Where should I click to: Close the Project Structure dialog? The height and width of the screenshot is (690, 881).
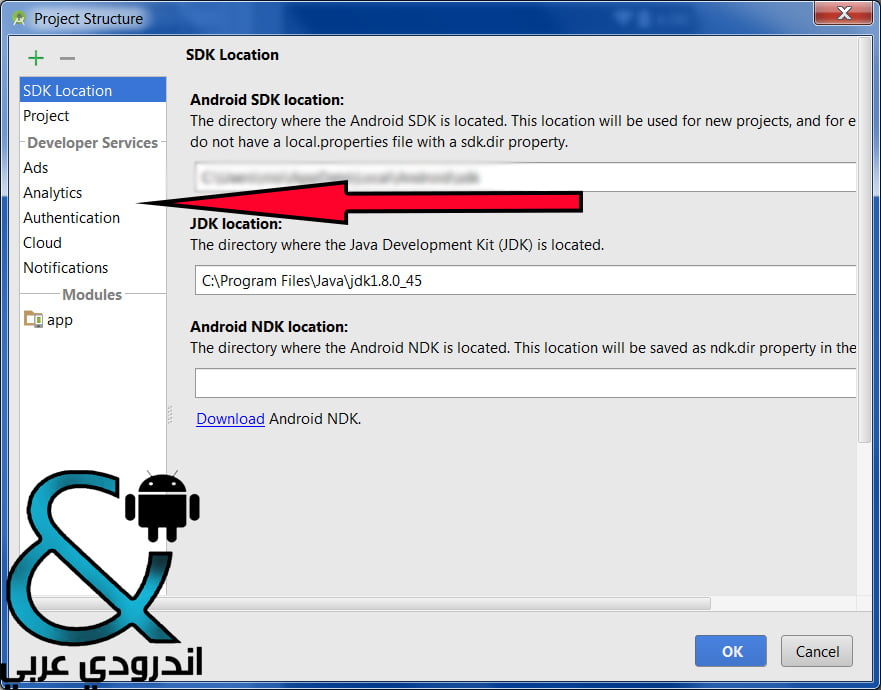tap(843, 13)
